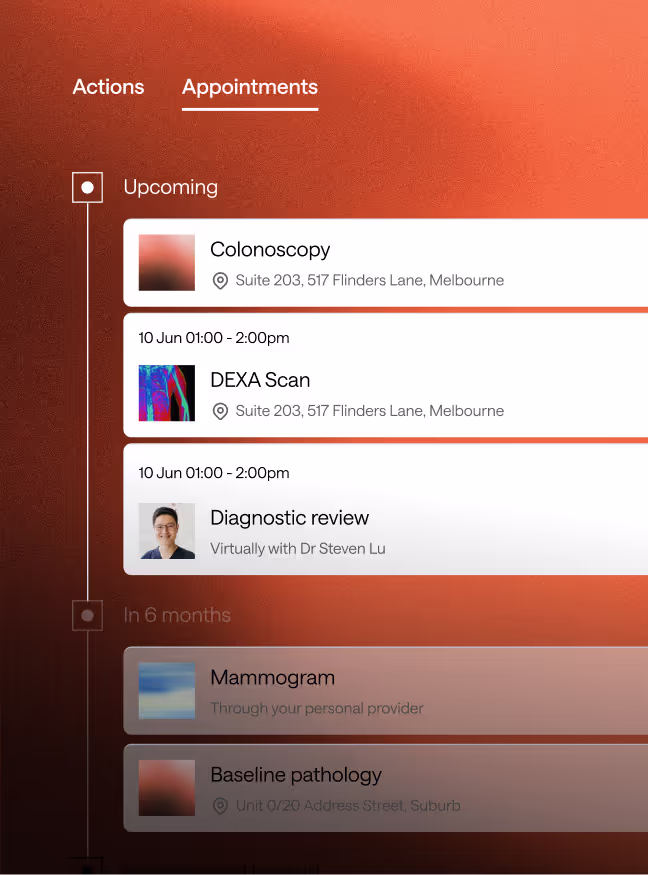Viewport: 648px width, 875px height.
Task: Open the DEXA Scan appointment title
Action: (260, 380)
